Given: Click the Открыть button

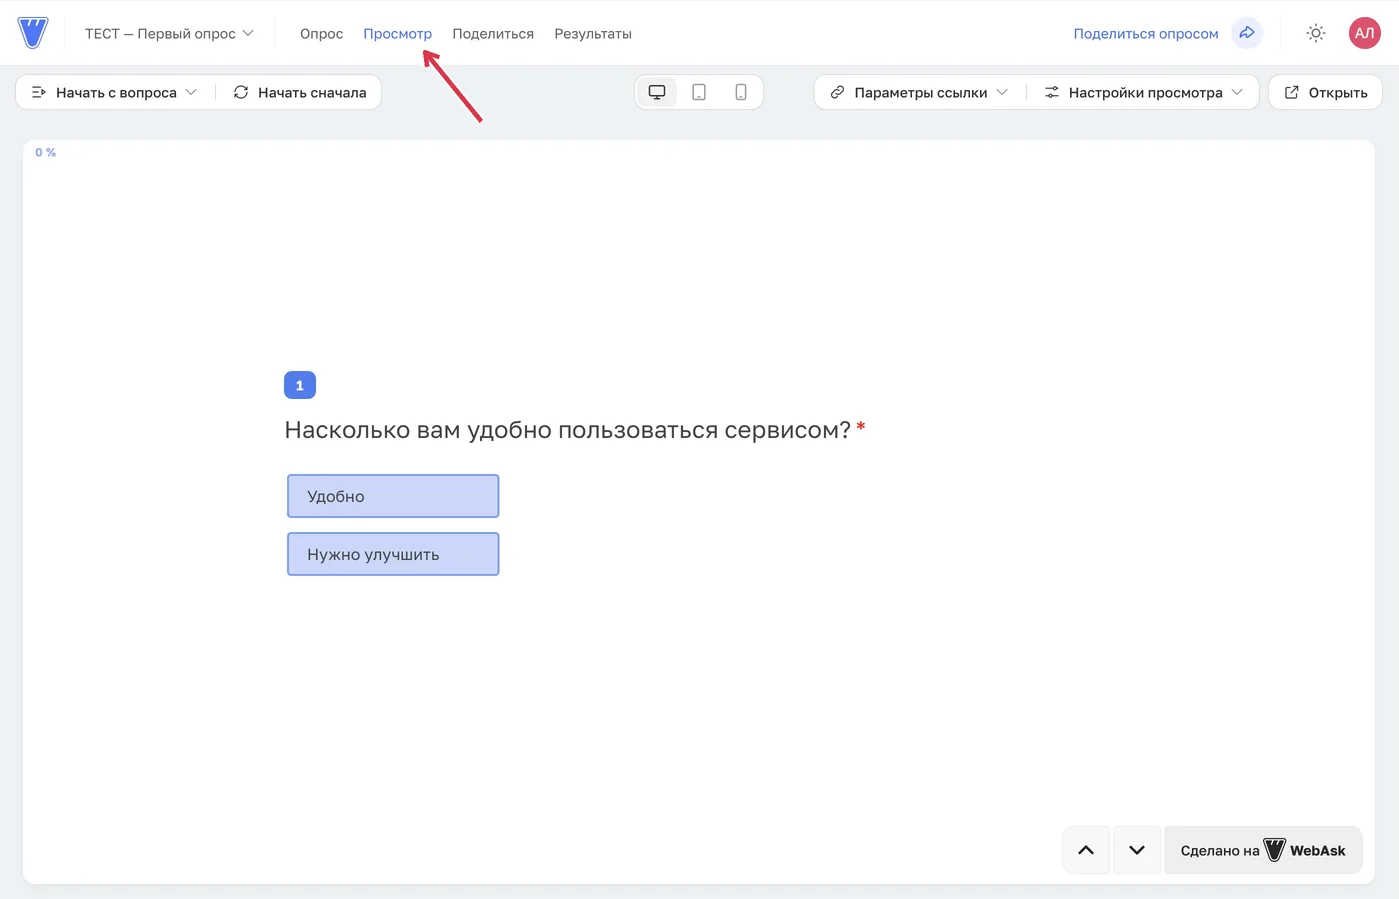Looking at the screenshot, I should point(1325,92).
